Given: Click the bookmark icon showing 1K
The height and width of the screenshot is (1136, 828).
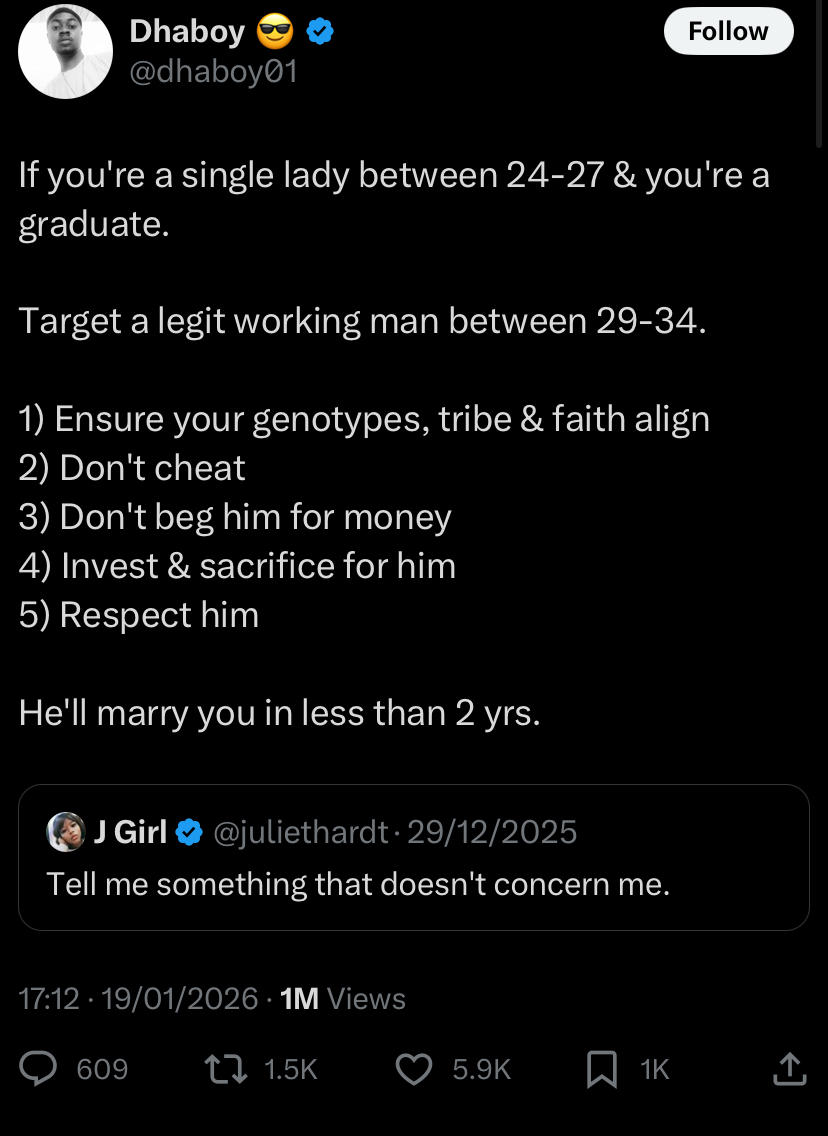Looking at the screenshot, I should tap(601, 1069).
